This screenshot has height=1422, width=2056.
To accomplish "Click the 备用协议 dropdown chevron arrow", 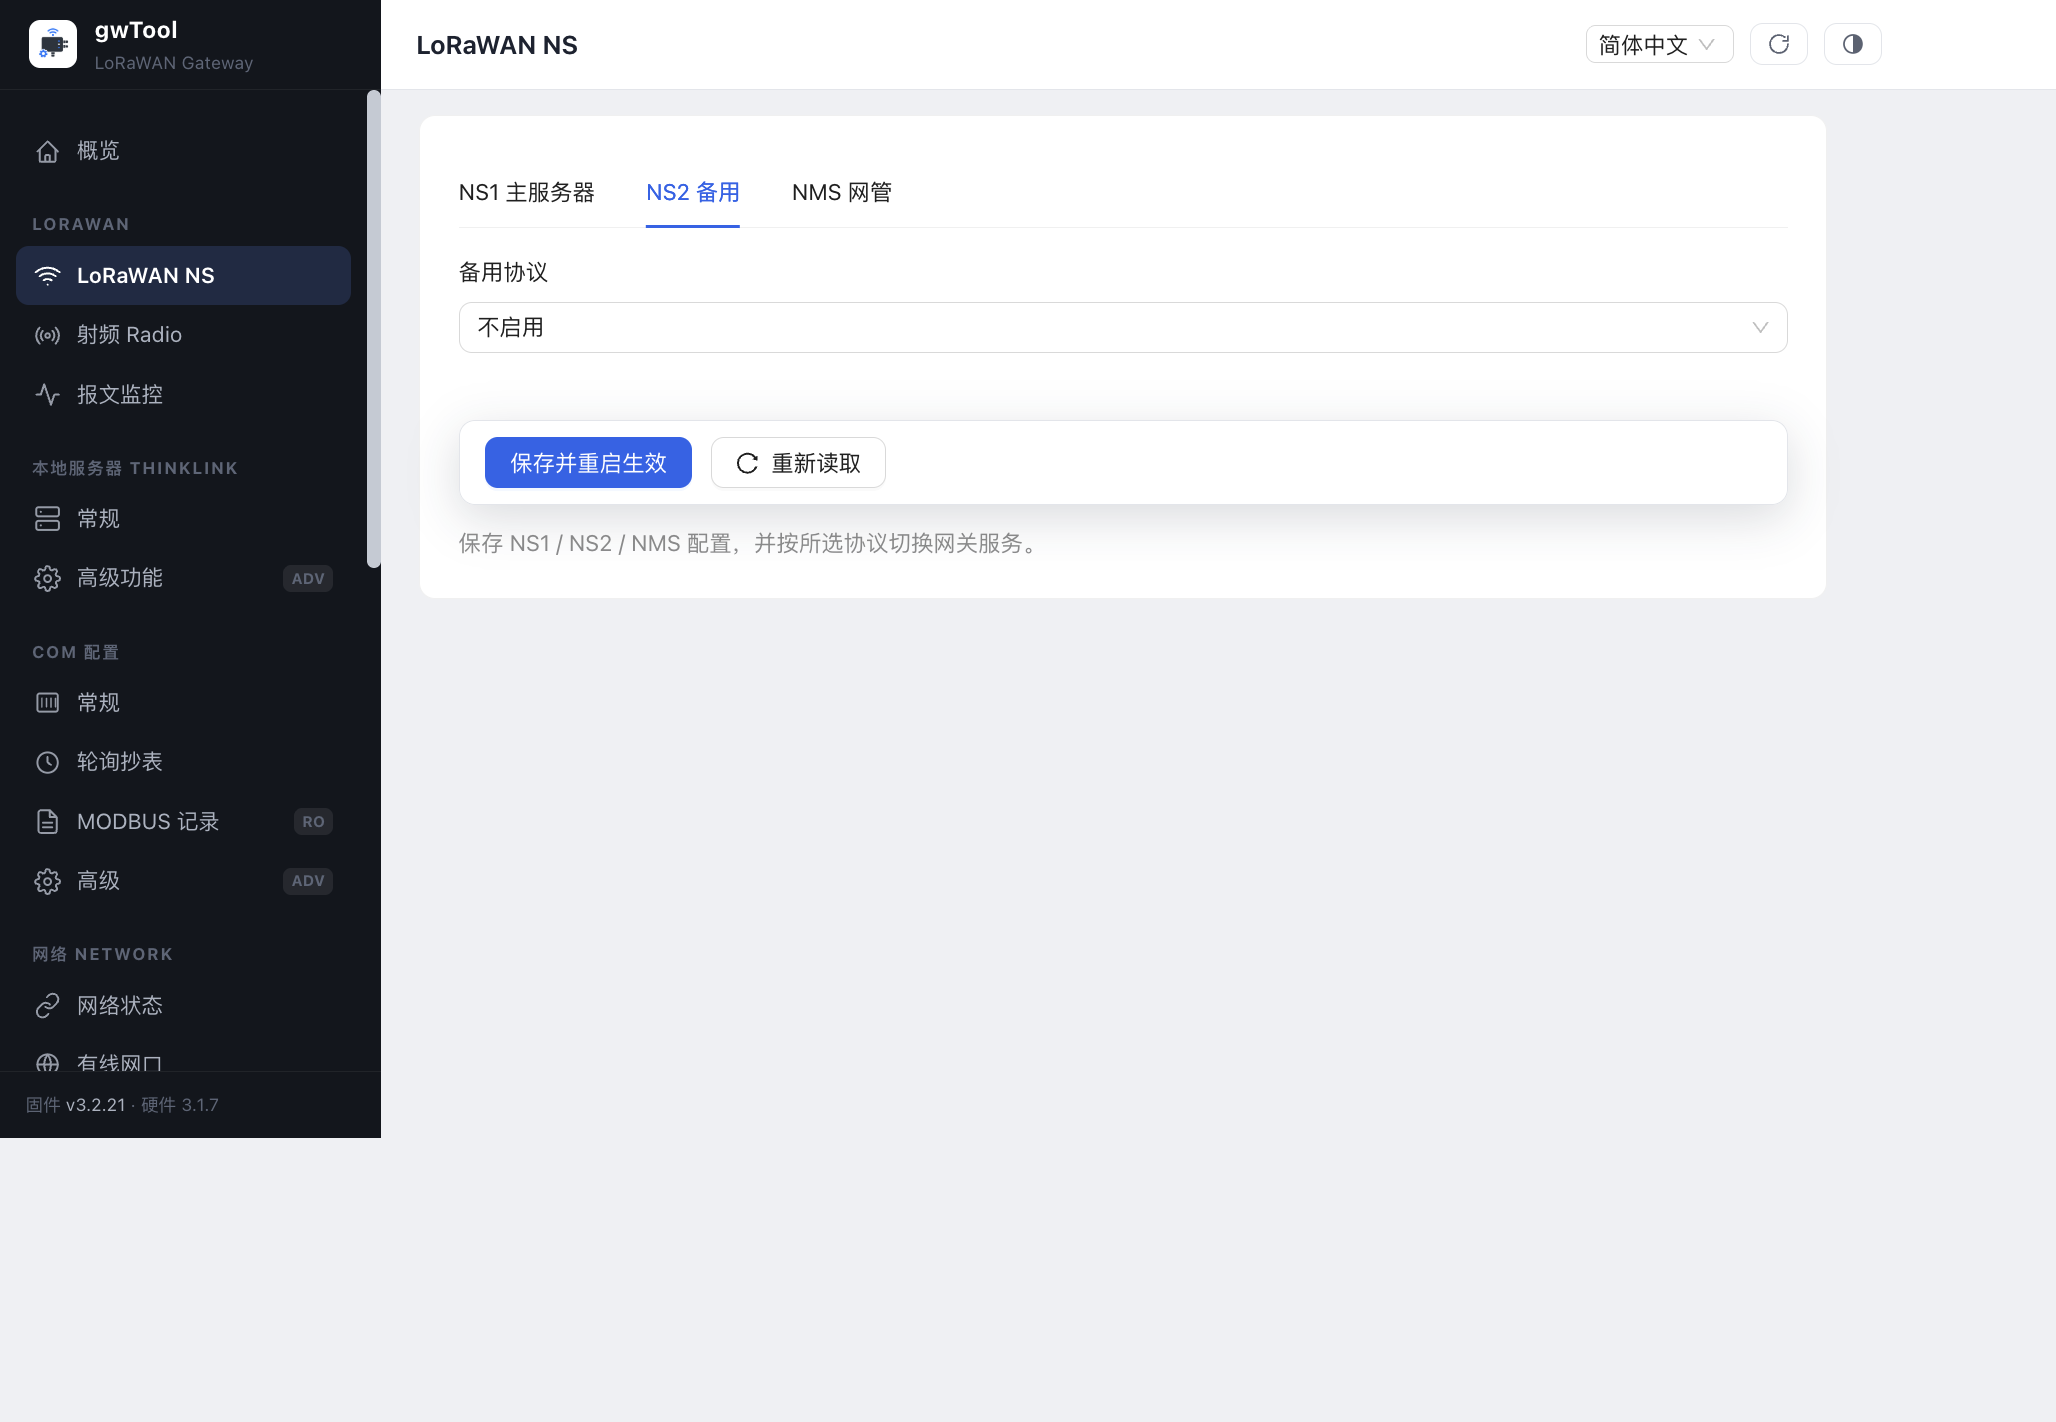I will [x=1760, y=328].
